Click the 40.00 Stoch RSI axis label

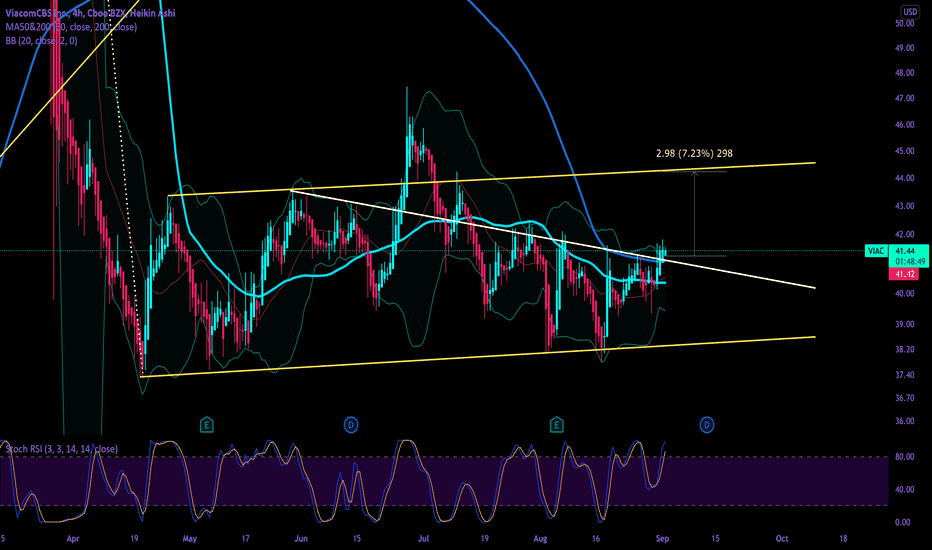903,489
